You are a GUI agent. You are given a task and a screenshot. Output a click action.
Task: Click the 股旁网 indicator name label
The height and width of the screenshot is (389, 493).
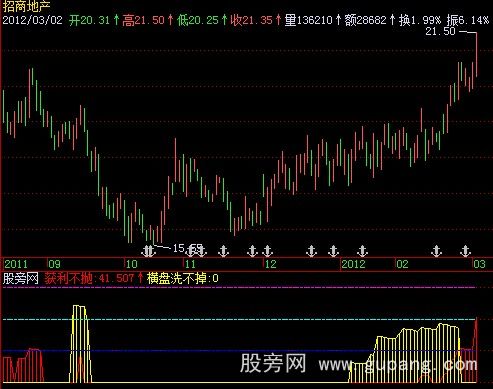[21, 278]
